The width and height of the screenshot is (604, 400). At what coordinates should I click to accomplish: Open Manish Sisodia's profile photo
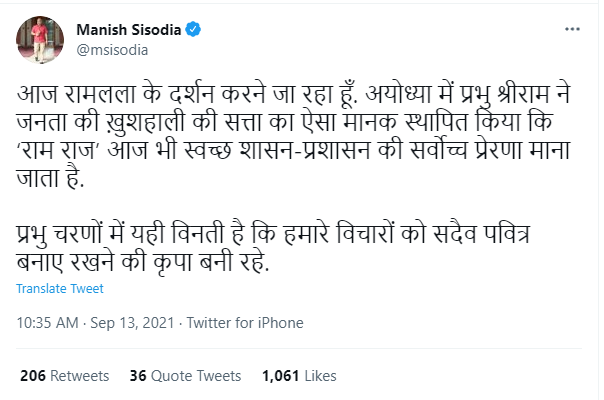36,36
